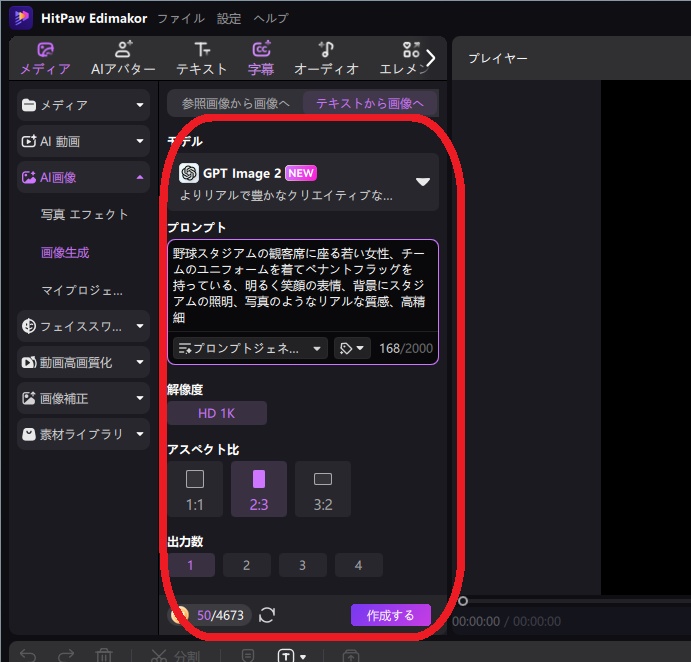The height and width of the screenshot is (662, 691).
Task: Open the T tool dropdown arrow in timeline
Action: click(303, 657)
